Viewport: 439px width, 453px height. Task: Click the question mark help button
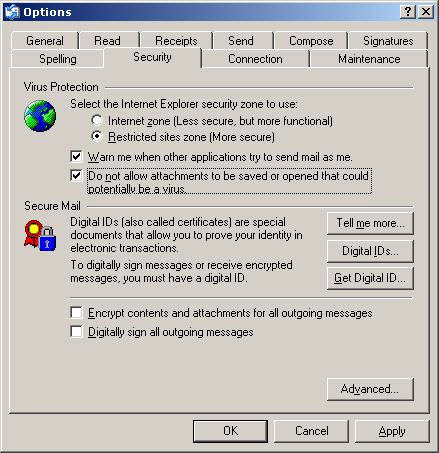pos(408,12)
